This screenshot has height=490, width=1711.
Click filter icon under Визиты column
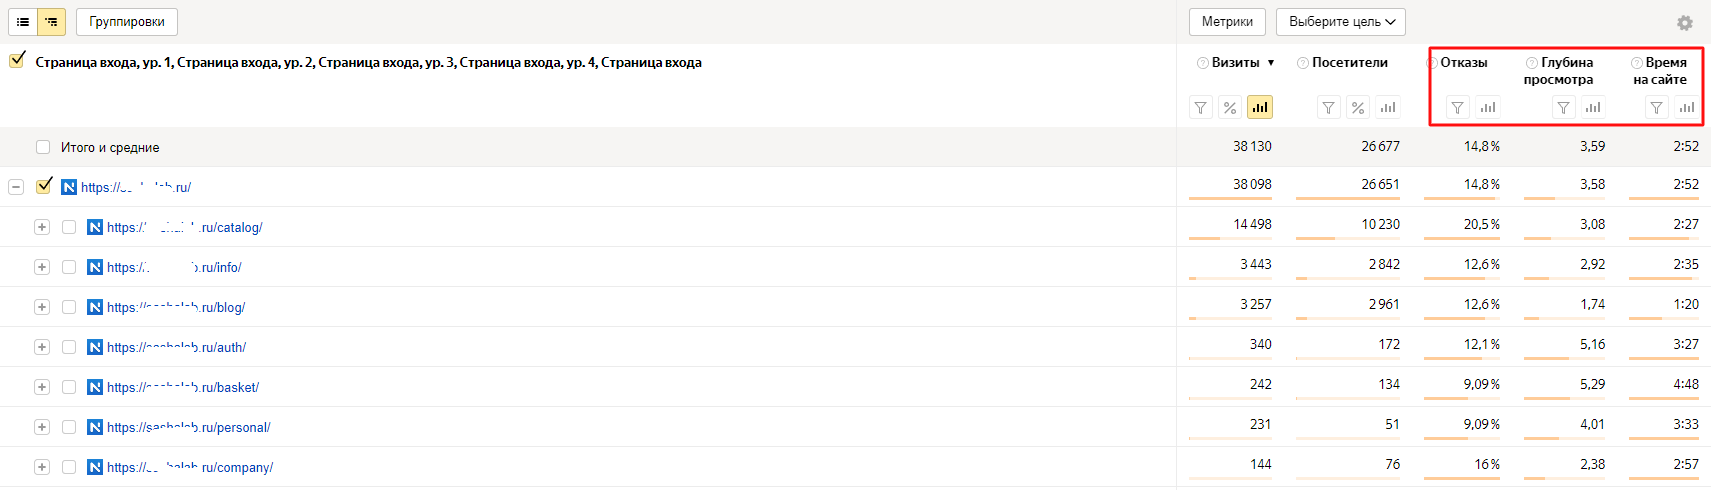[x=1201, y=108]
